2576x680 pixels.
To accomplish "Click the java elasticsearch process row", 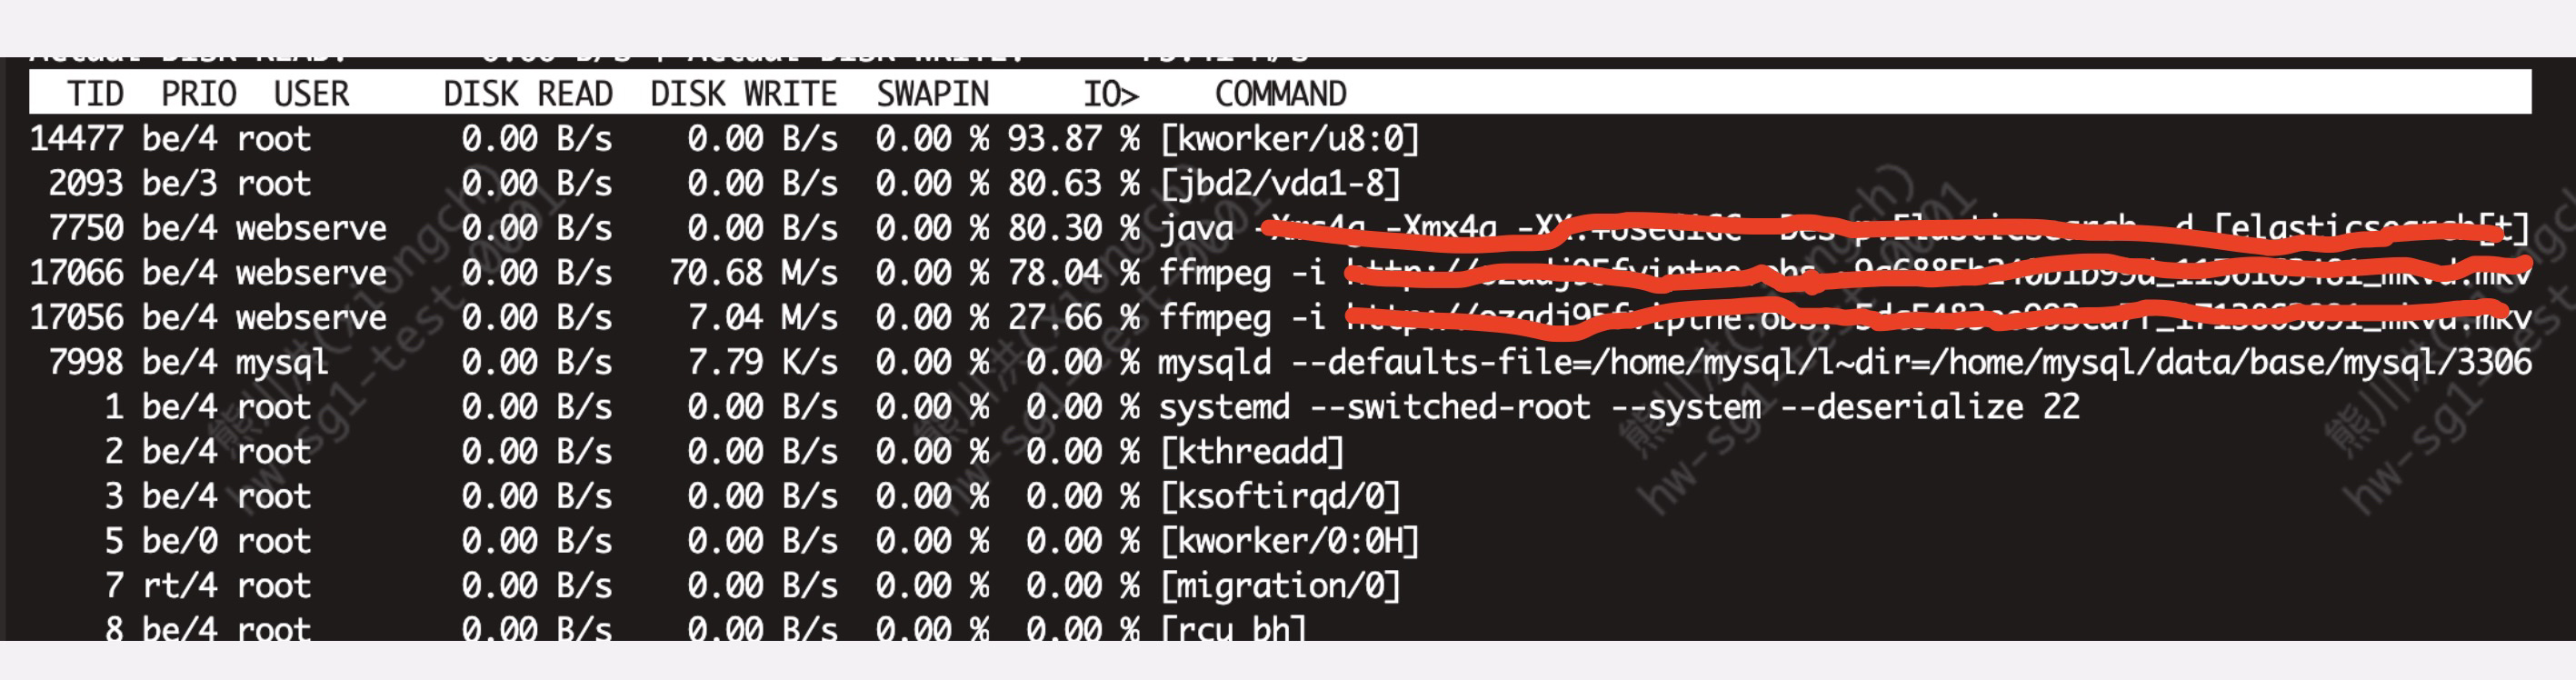I will (1281, 228).
